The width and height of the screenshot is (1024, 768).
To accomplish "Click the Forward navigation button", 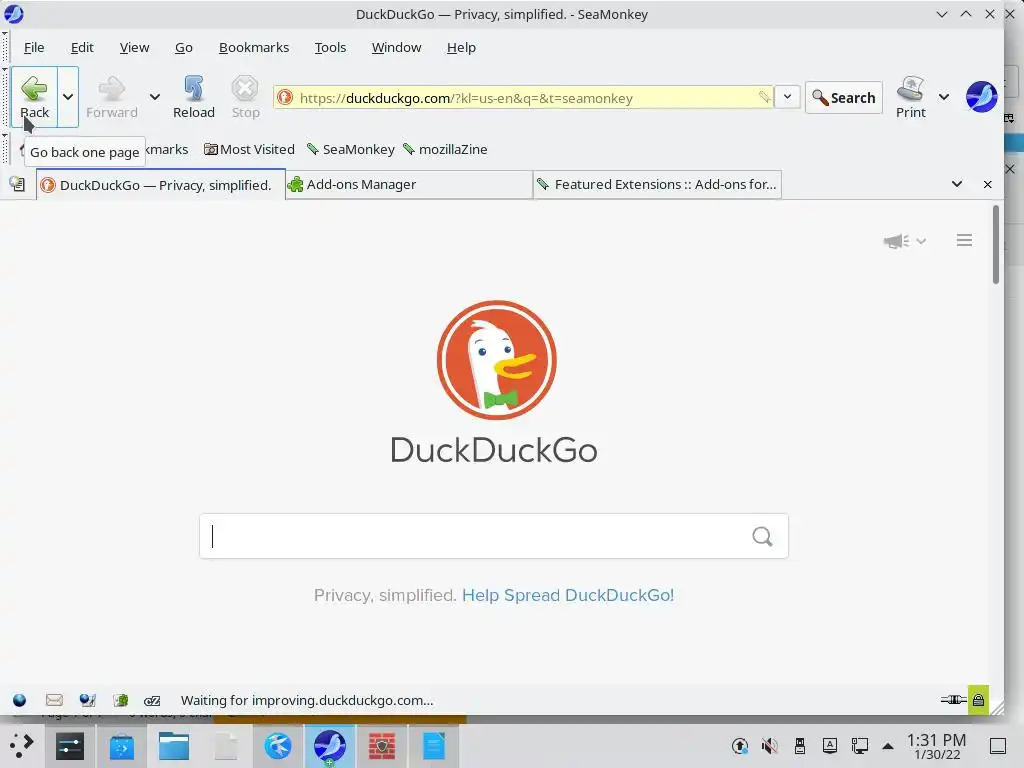I will [x=112, y=97].
